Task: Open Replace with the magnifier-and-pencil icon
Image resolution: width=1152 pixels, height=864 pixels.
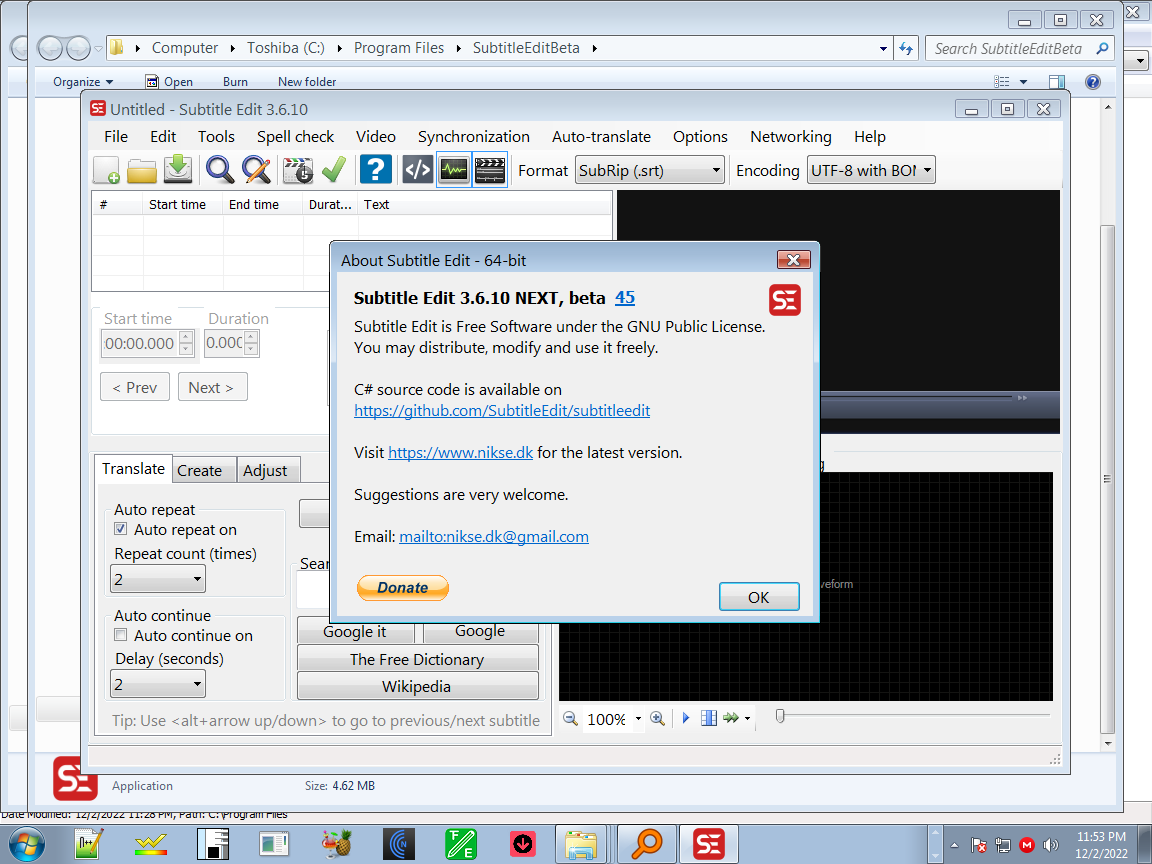Action: click(x=256, y=170)
